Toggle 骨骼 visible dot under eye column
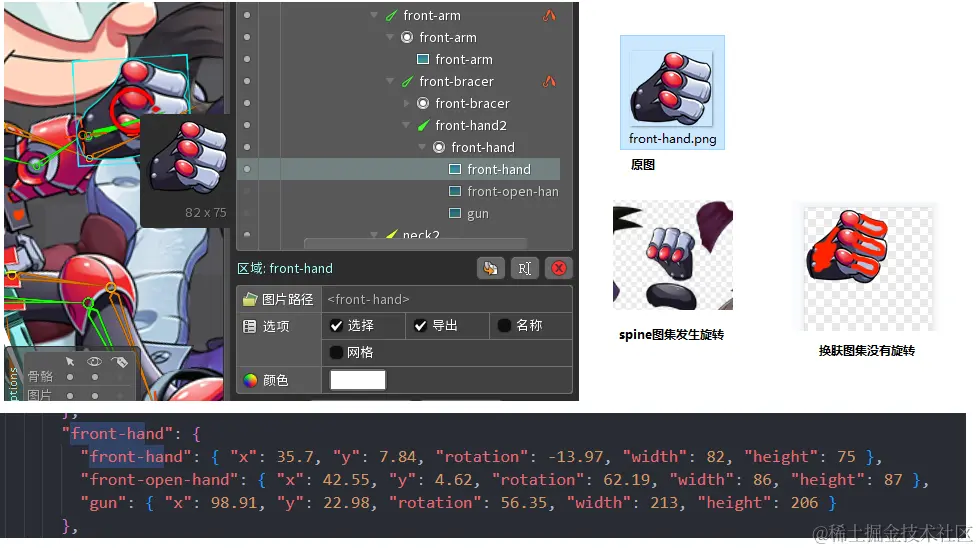The image size is (980, 551). [x=94, y=377]
